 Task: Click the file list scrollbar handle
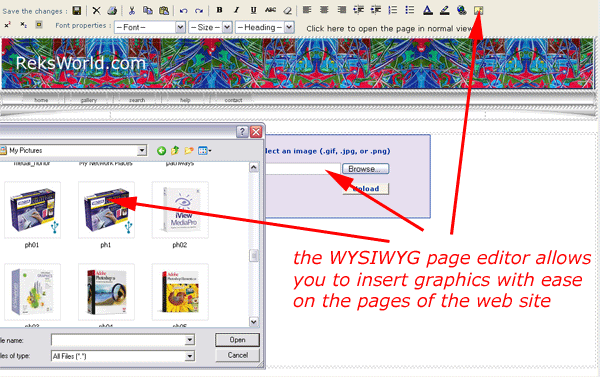[x=254, y=256]
